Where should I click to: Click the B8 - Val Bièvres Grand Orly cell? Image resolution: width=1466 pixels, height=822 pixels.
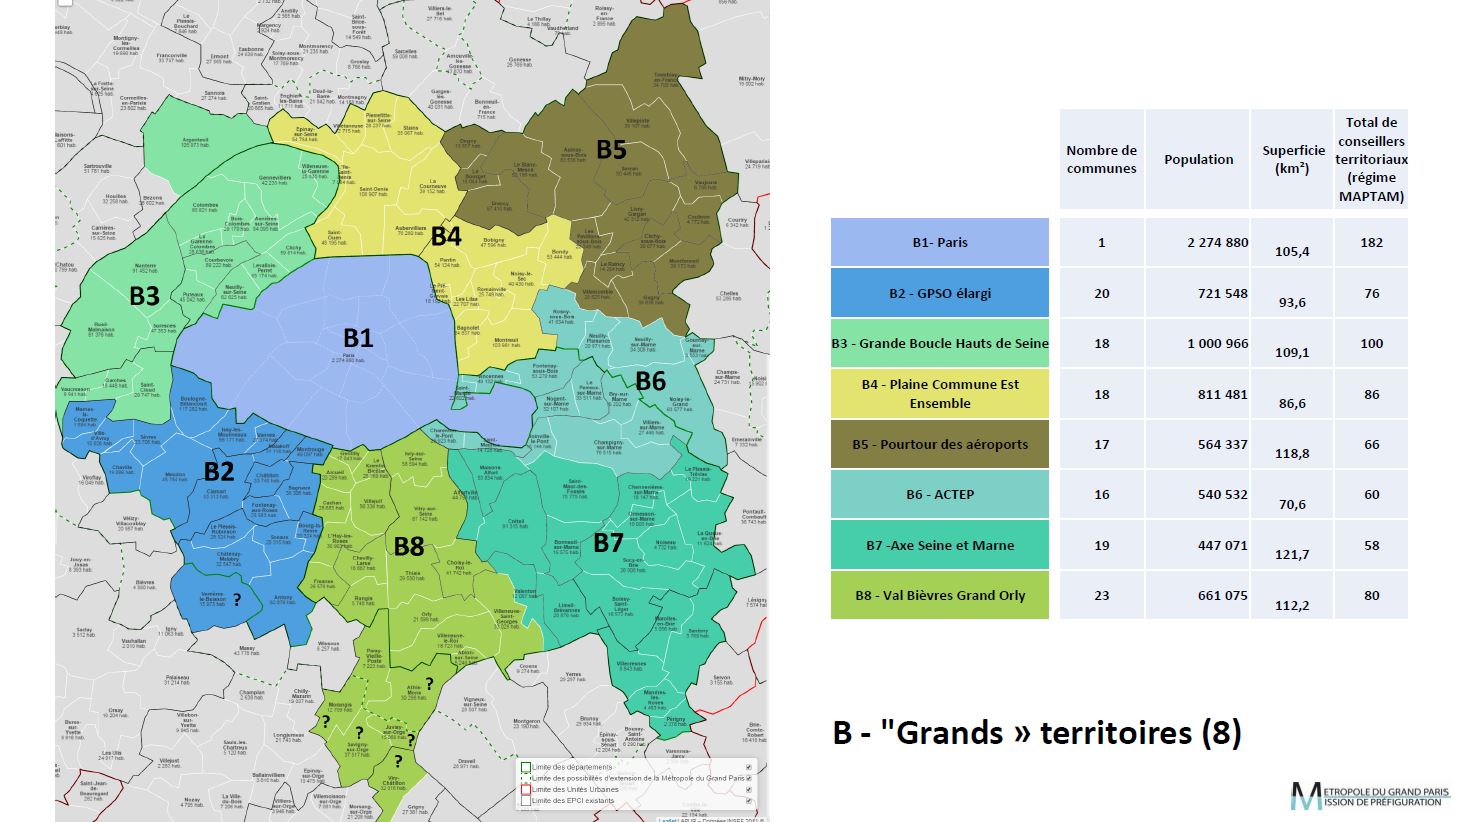[939, 595]
